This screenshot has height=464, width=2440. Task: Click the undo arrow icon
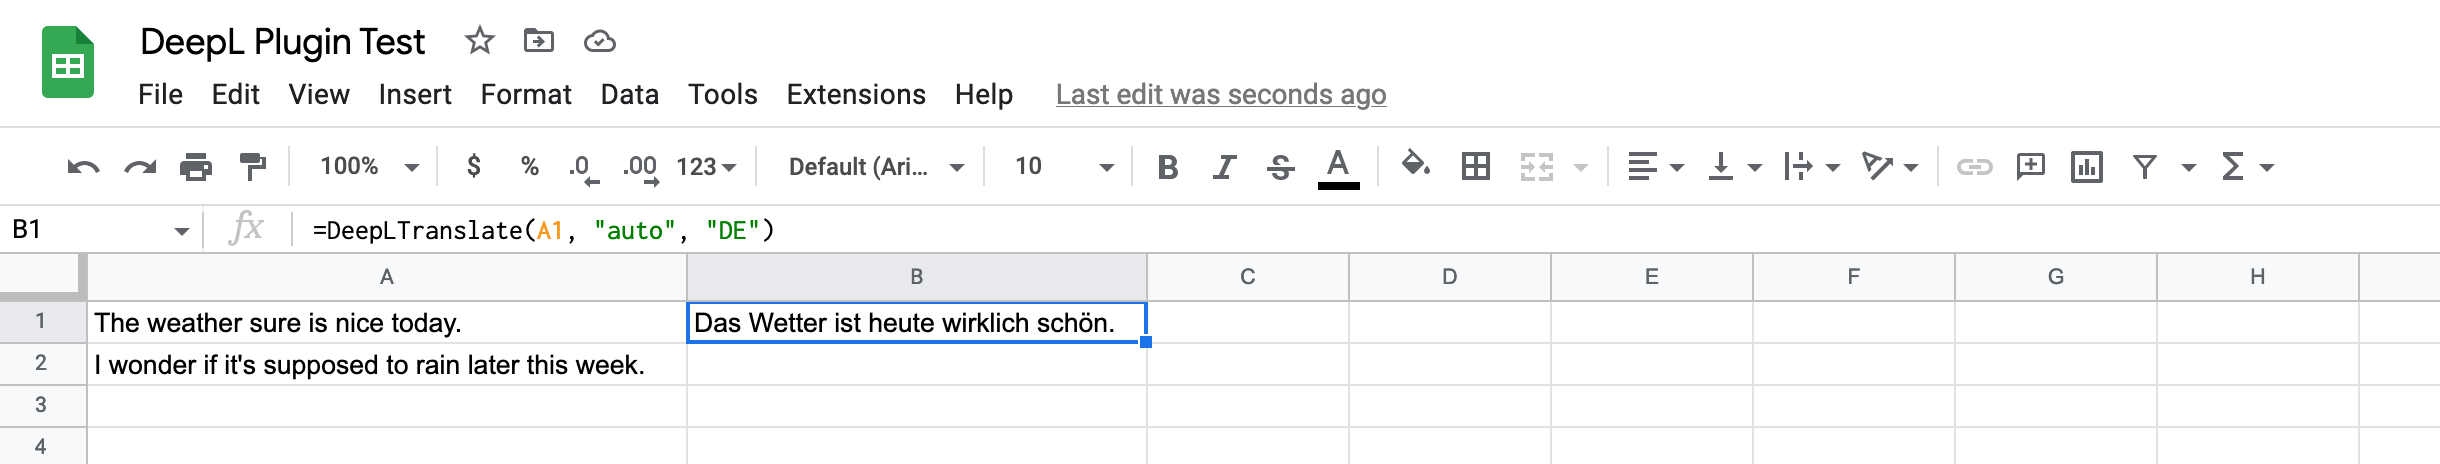[83, 167]
